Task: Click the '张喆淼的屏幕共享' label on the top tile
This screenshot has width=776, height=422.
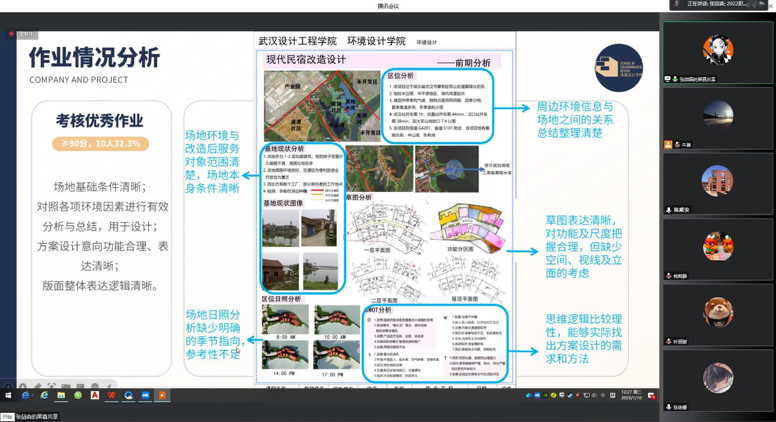Action: tap(696, 79)
